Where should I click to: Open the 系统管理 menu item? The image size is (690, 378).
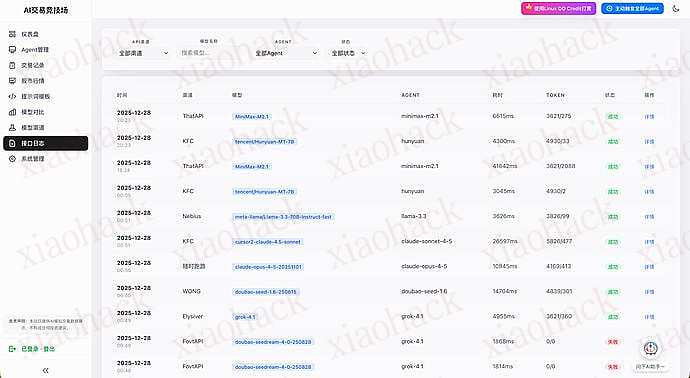coord(45,159)
